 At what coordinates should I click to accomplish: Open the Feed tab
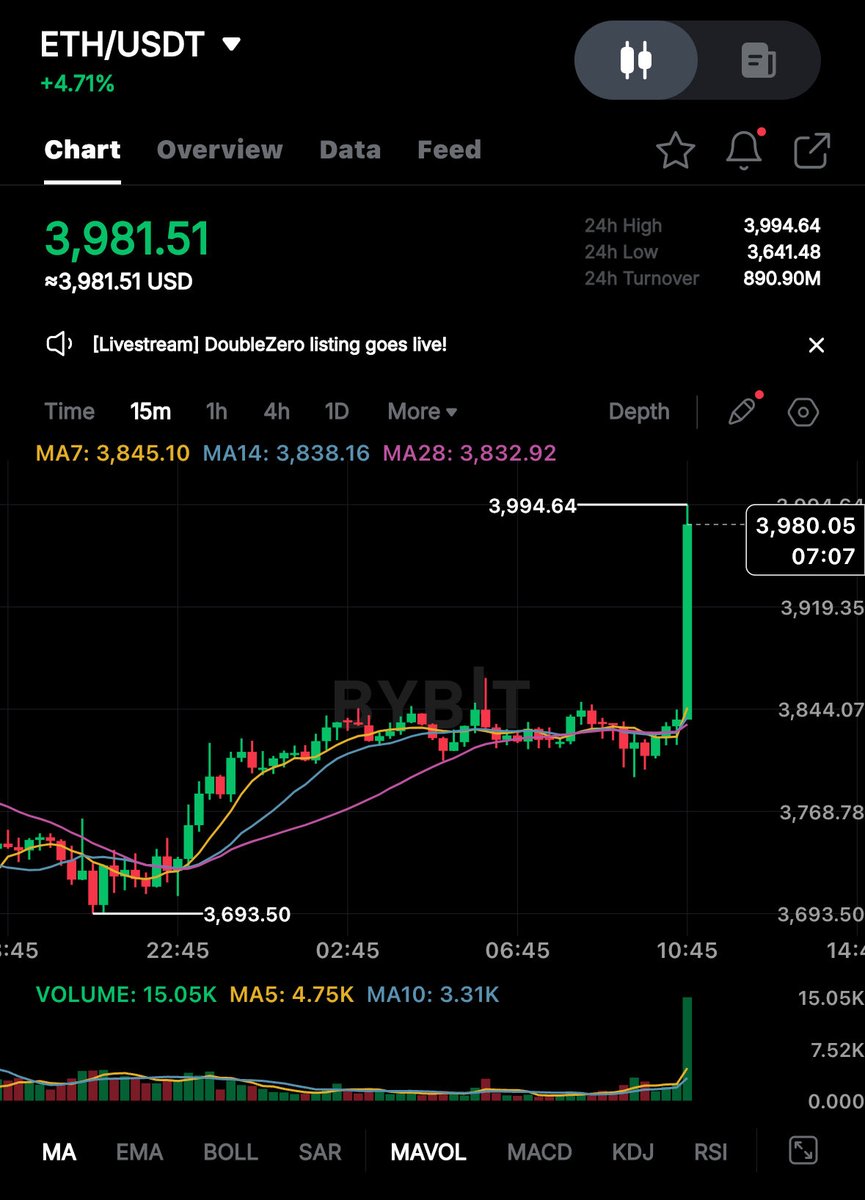449,150
